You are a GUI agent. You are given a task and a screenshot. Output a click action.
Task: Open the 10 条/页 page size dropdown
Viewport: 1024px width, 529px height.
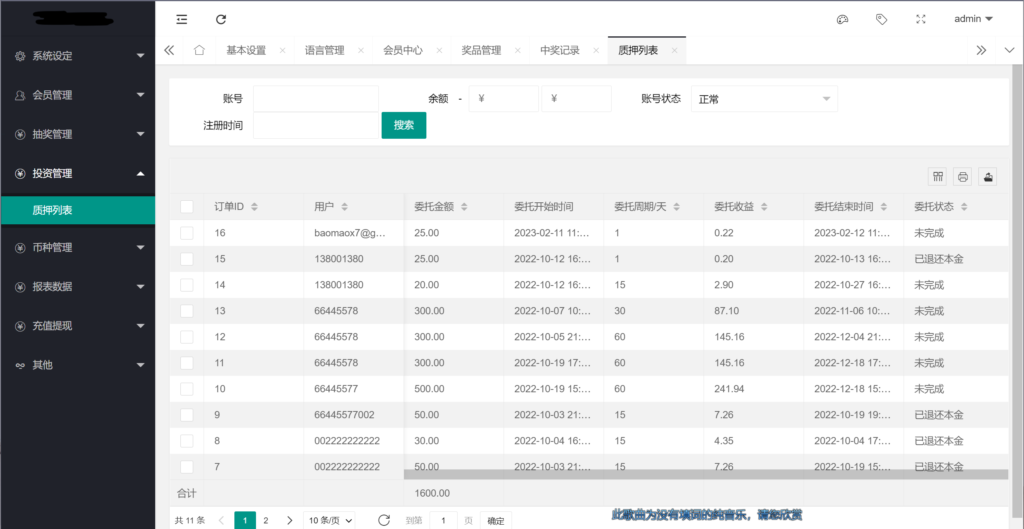(330, 520)
